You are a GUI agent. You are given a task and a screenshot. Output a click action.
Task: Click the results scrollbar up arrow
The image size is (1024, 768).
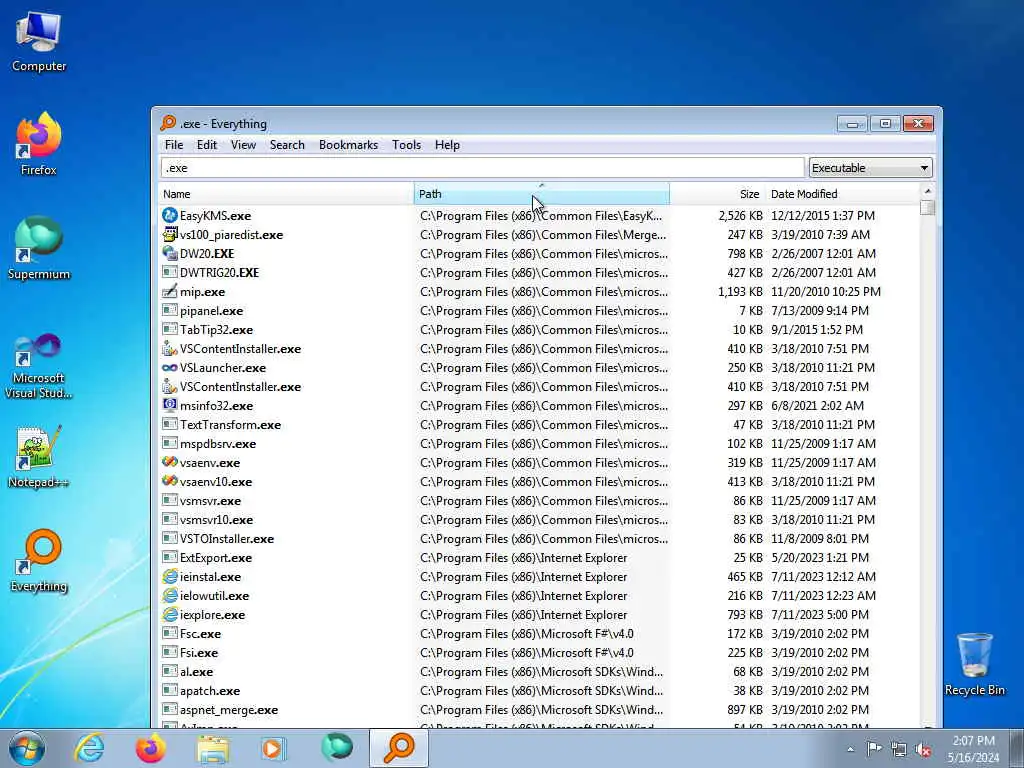927,191
